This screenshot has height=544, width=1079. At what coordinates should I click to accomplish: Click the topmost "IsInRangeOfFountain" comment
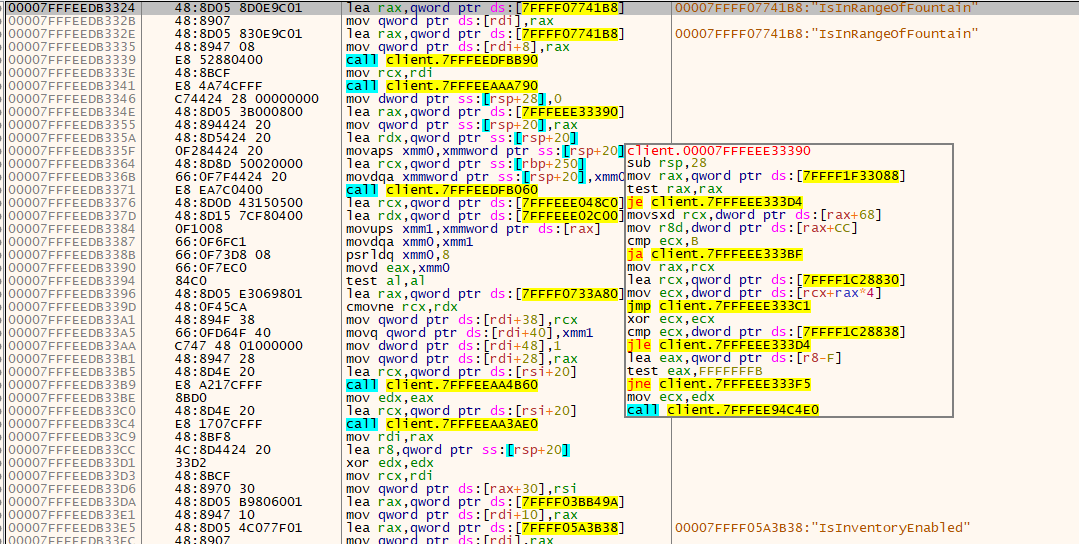click(x=826, y=8)
